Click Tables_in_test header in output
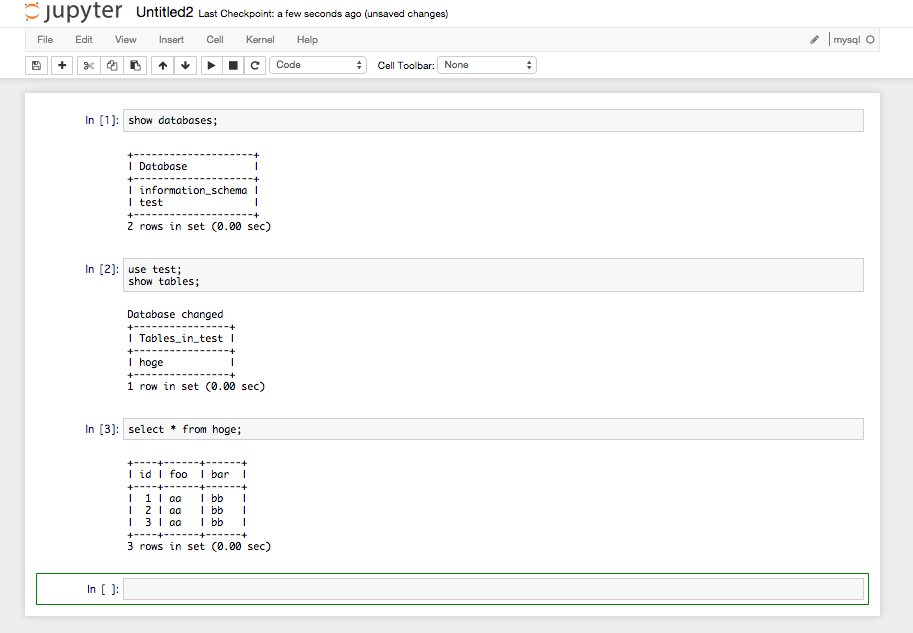 click(x=181, y=338)
